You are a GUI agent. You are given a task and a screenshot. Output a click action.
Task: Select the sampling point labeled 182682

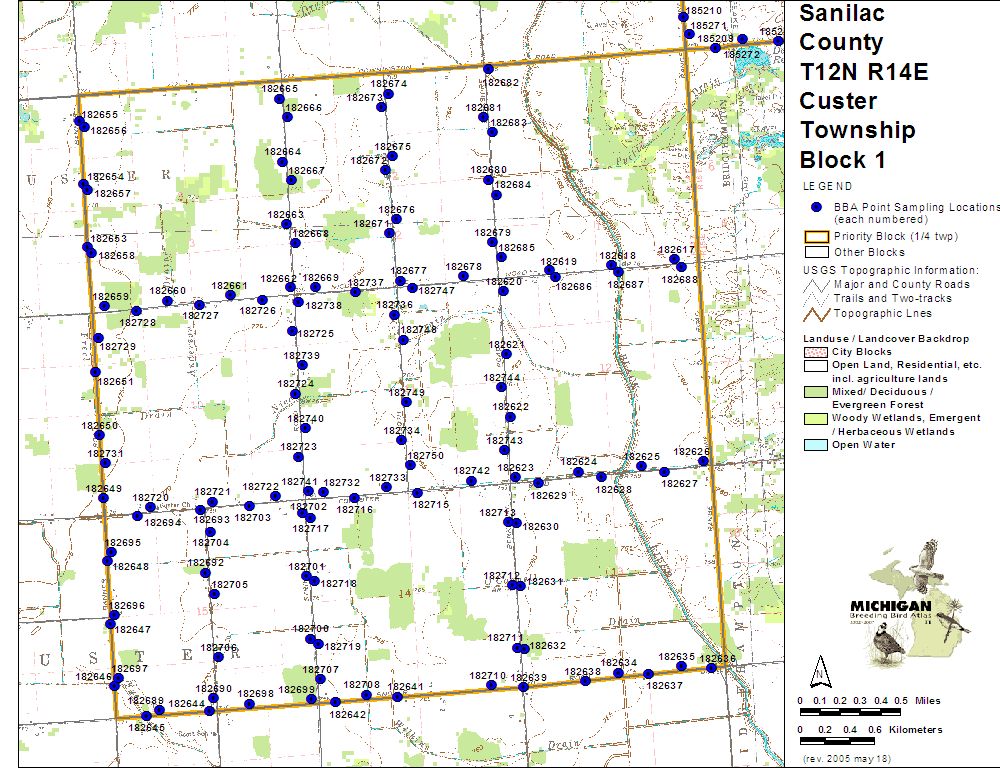[488, 69]
